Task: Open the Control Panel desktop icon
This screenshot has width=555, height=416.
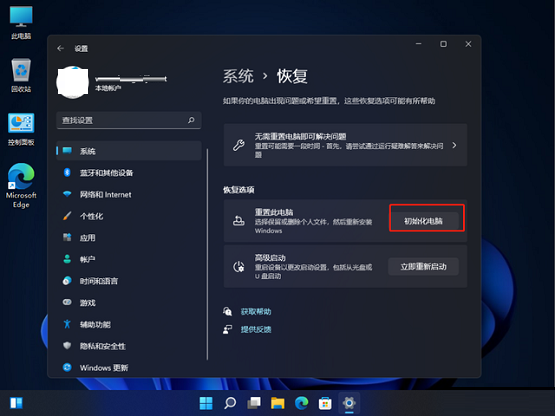Action: coord(21,129)
